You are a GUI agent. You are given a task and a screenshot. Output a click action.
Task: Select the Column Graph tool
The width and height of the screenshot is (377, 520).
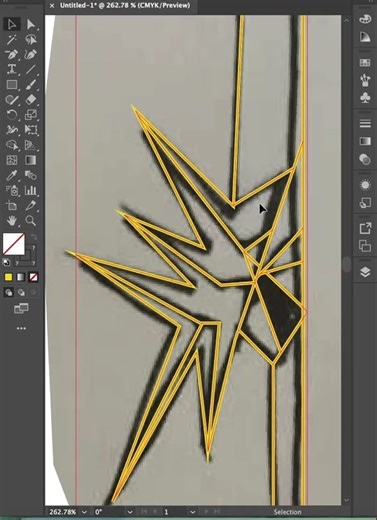tap(31, 190)
